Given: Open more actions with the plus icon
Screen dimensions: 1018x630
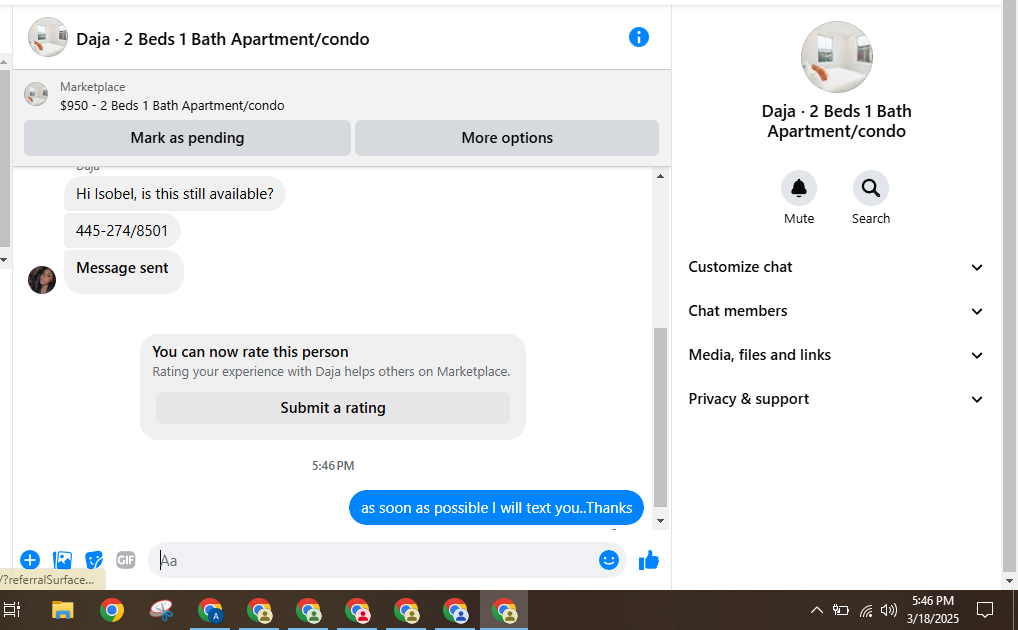Looking at the screenshot, I should click(x=30, y=560).
